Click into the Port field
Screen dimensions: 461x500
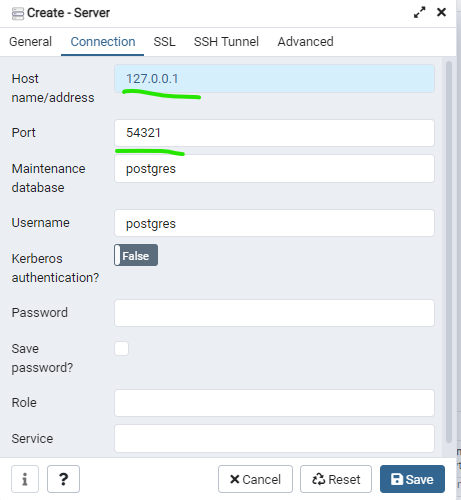(x=274, y=133)
